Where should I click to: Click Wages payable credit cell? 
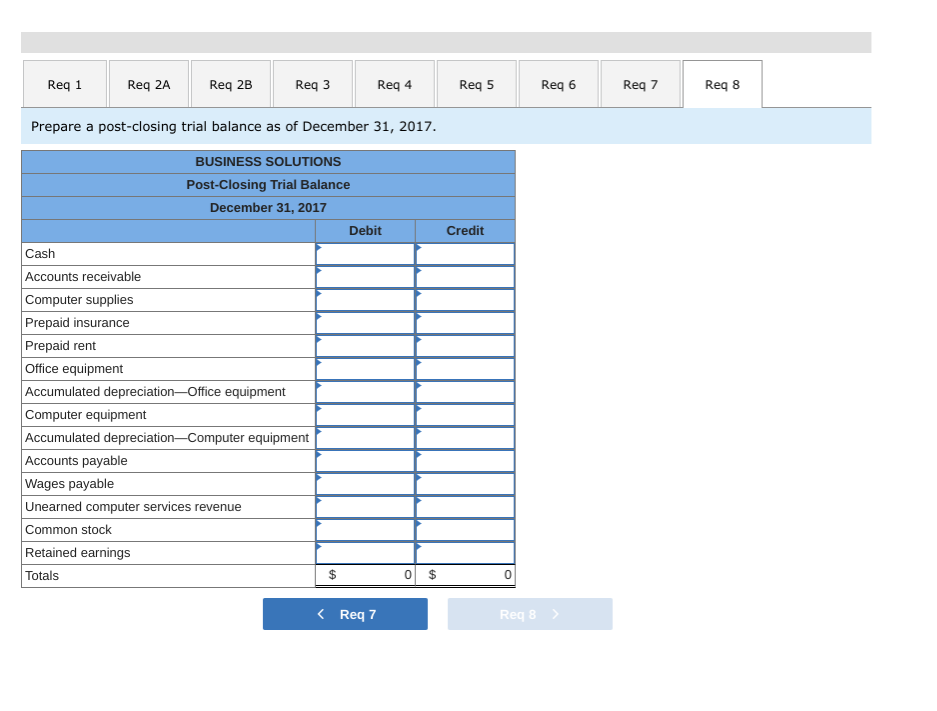coord(465,484)
